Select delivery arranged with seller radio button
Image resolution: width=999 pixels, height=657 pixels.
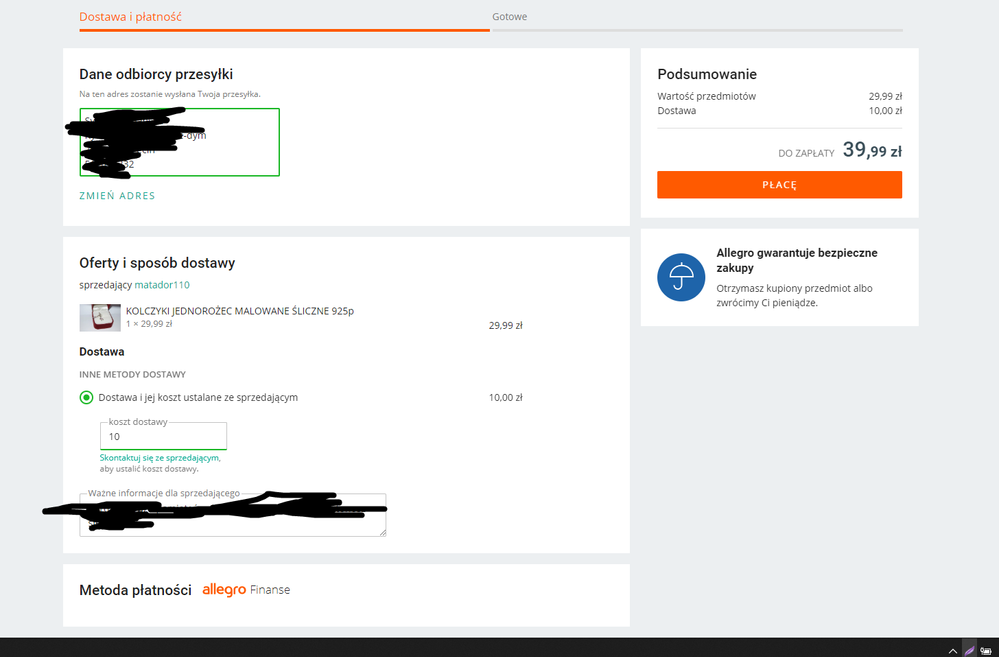[x=86, y=398]
